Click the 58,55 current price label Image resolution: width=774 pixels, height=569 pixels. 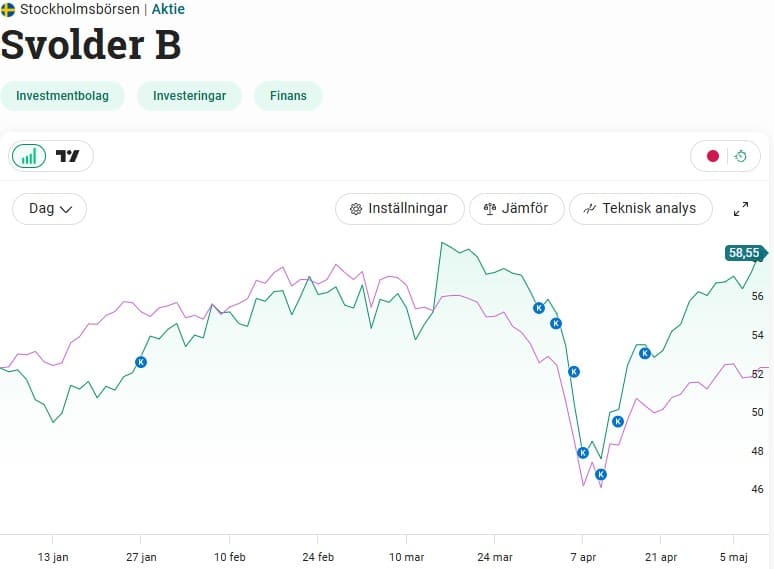pos(745,253)
